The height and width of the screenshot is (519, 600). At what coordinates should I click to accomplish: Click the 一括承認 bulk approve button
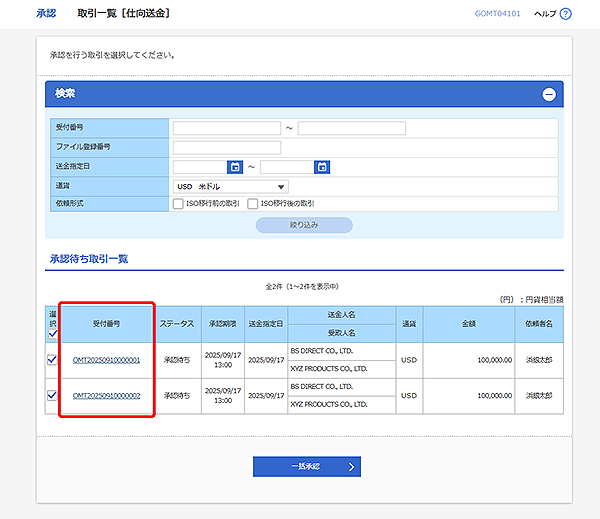point(307,466)
